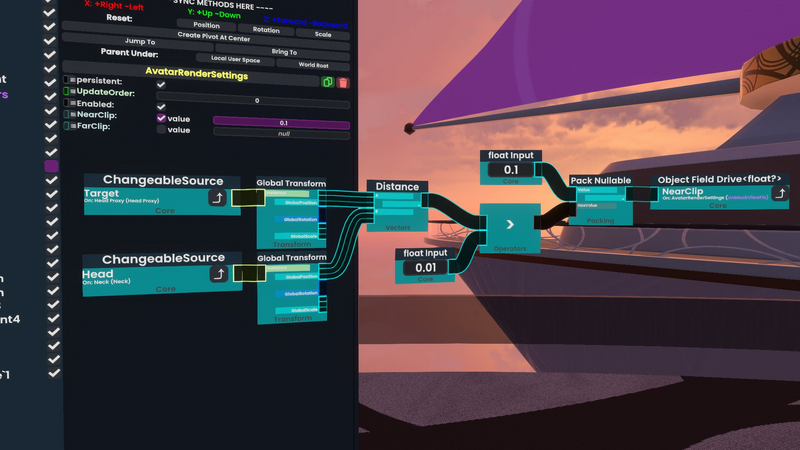This screenshot has height=450, width=800.
Task: Click the Bring To button
Action: [284, 52]
